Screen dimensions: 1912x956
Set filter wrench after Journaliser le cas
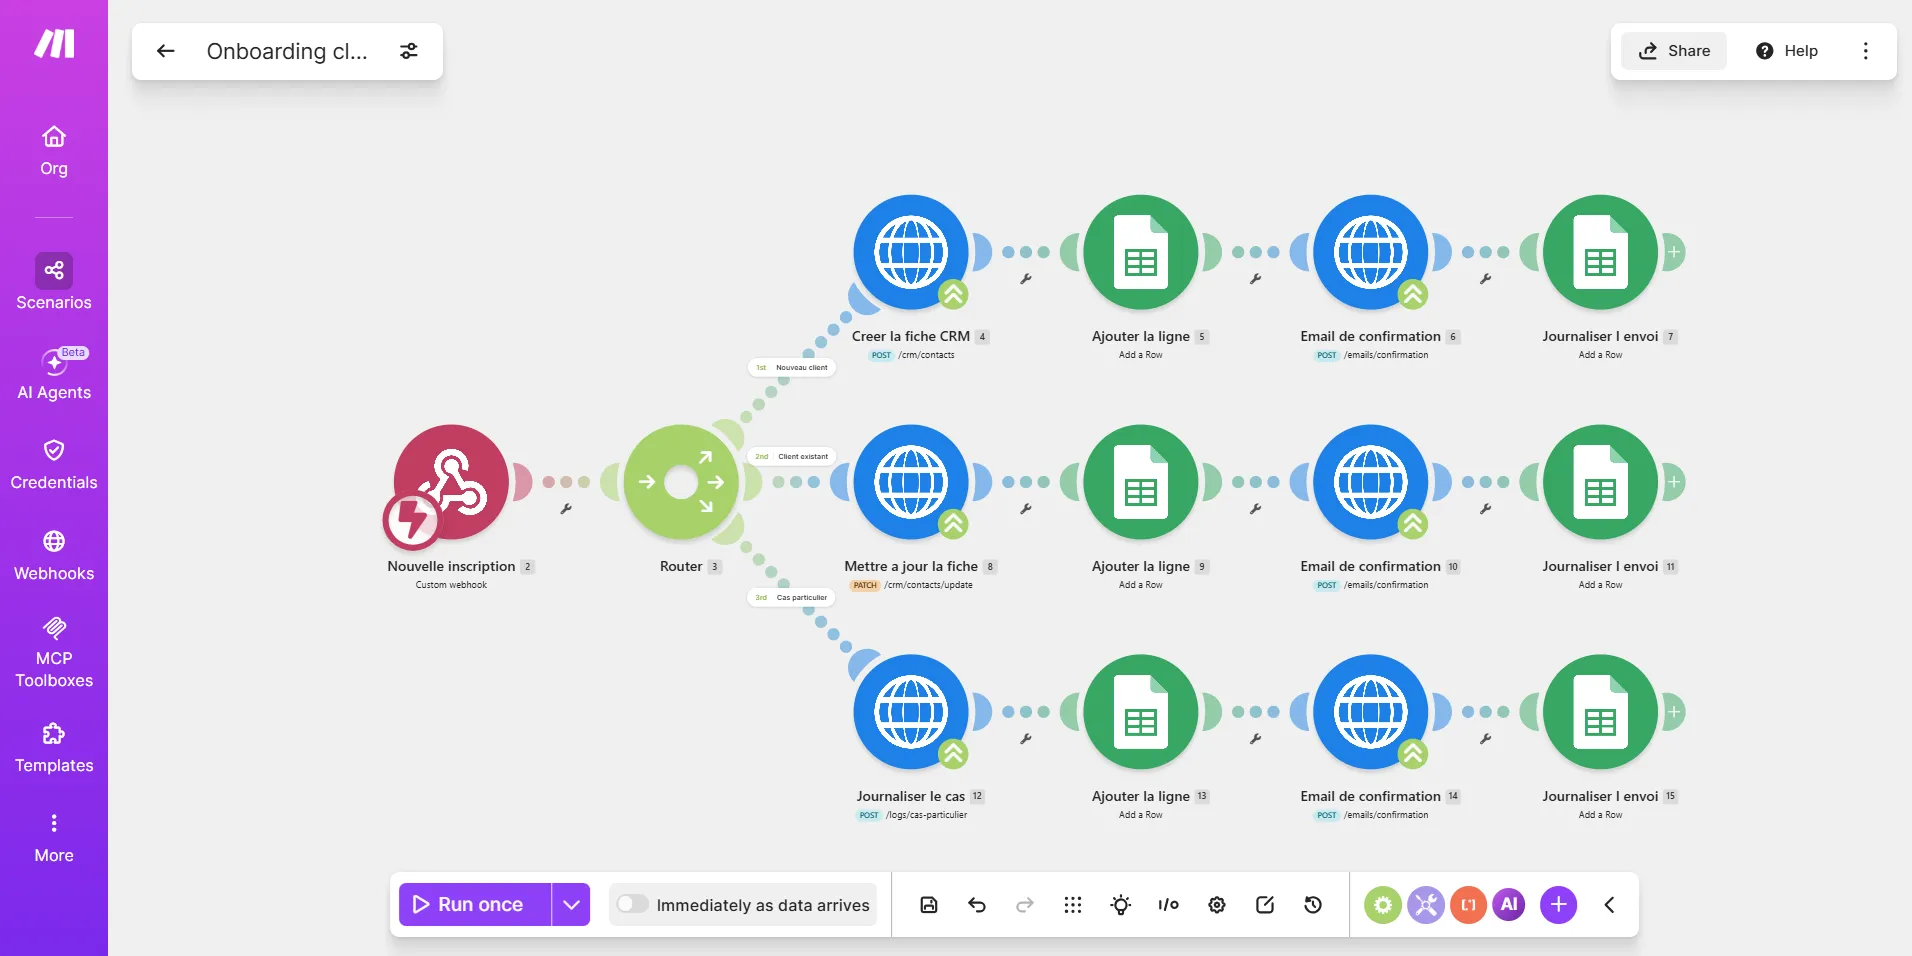pos(1026,739)
